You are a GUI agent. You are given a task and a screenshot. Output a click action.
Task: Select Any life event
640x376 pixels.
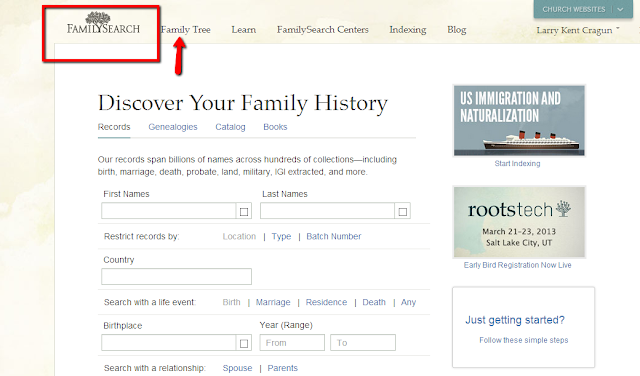408,302
